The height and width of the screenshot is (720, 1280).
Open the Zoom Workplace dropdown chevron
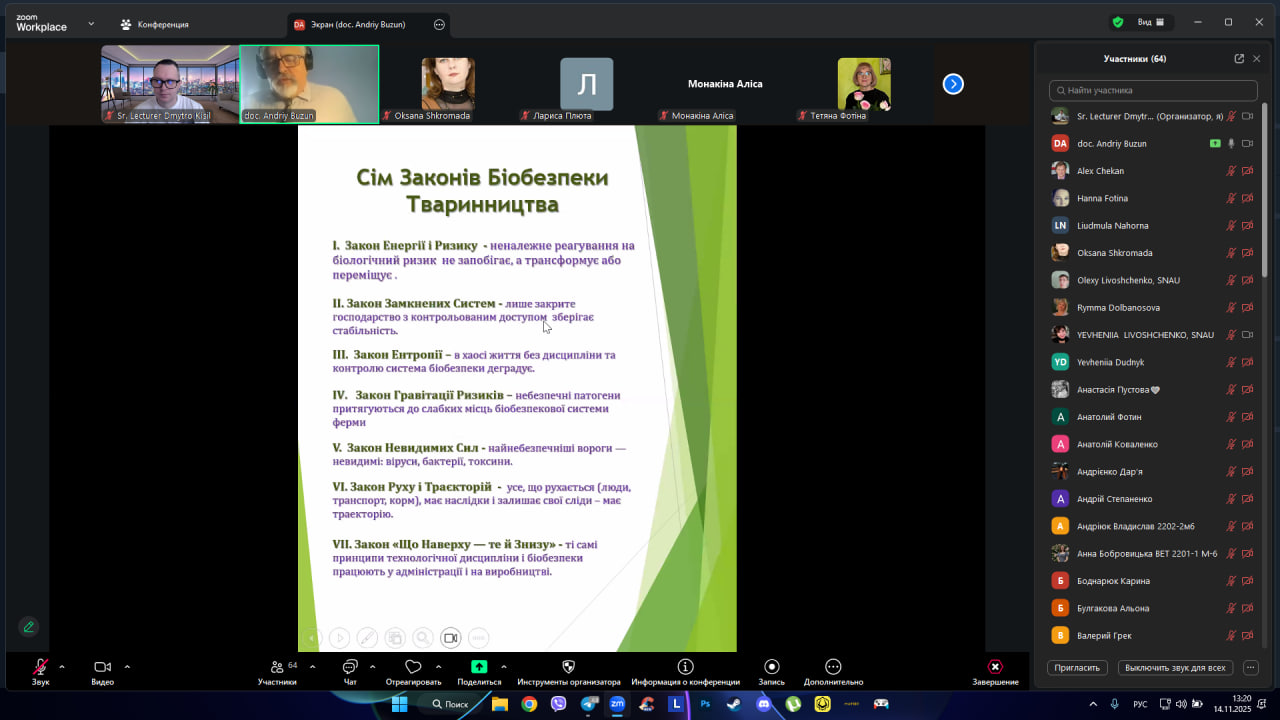91,23
